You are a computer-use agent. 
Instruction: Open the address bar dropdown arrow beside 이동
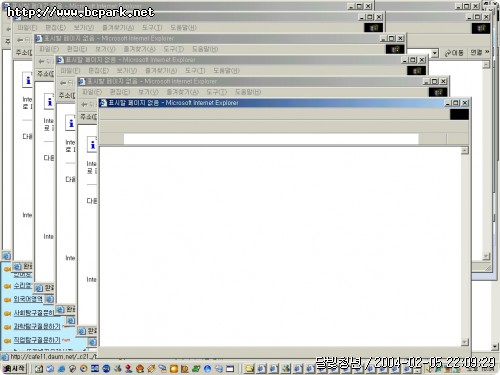point(434,53)
